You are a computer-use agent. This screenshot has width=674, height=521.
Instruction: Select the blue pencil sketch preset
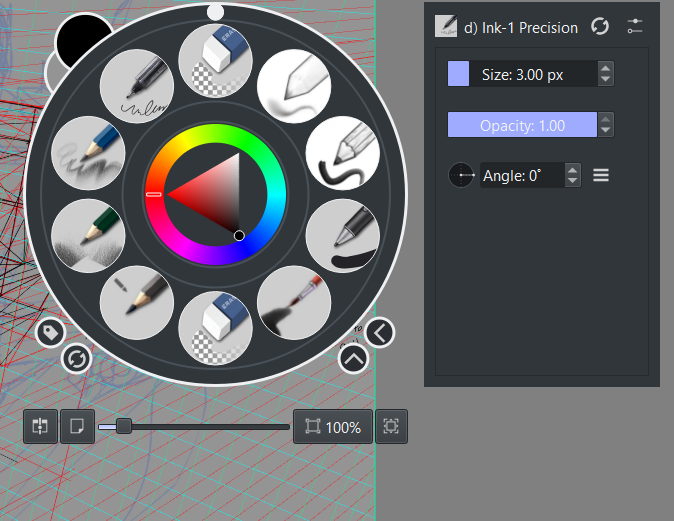tap(88, 153)
